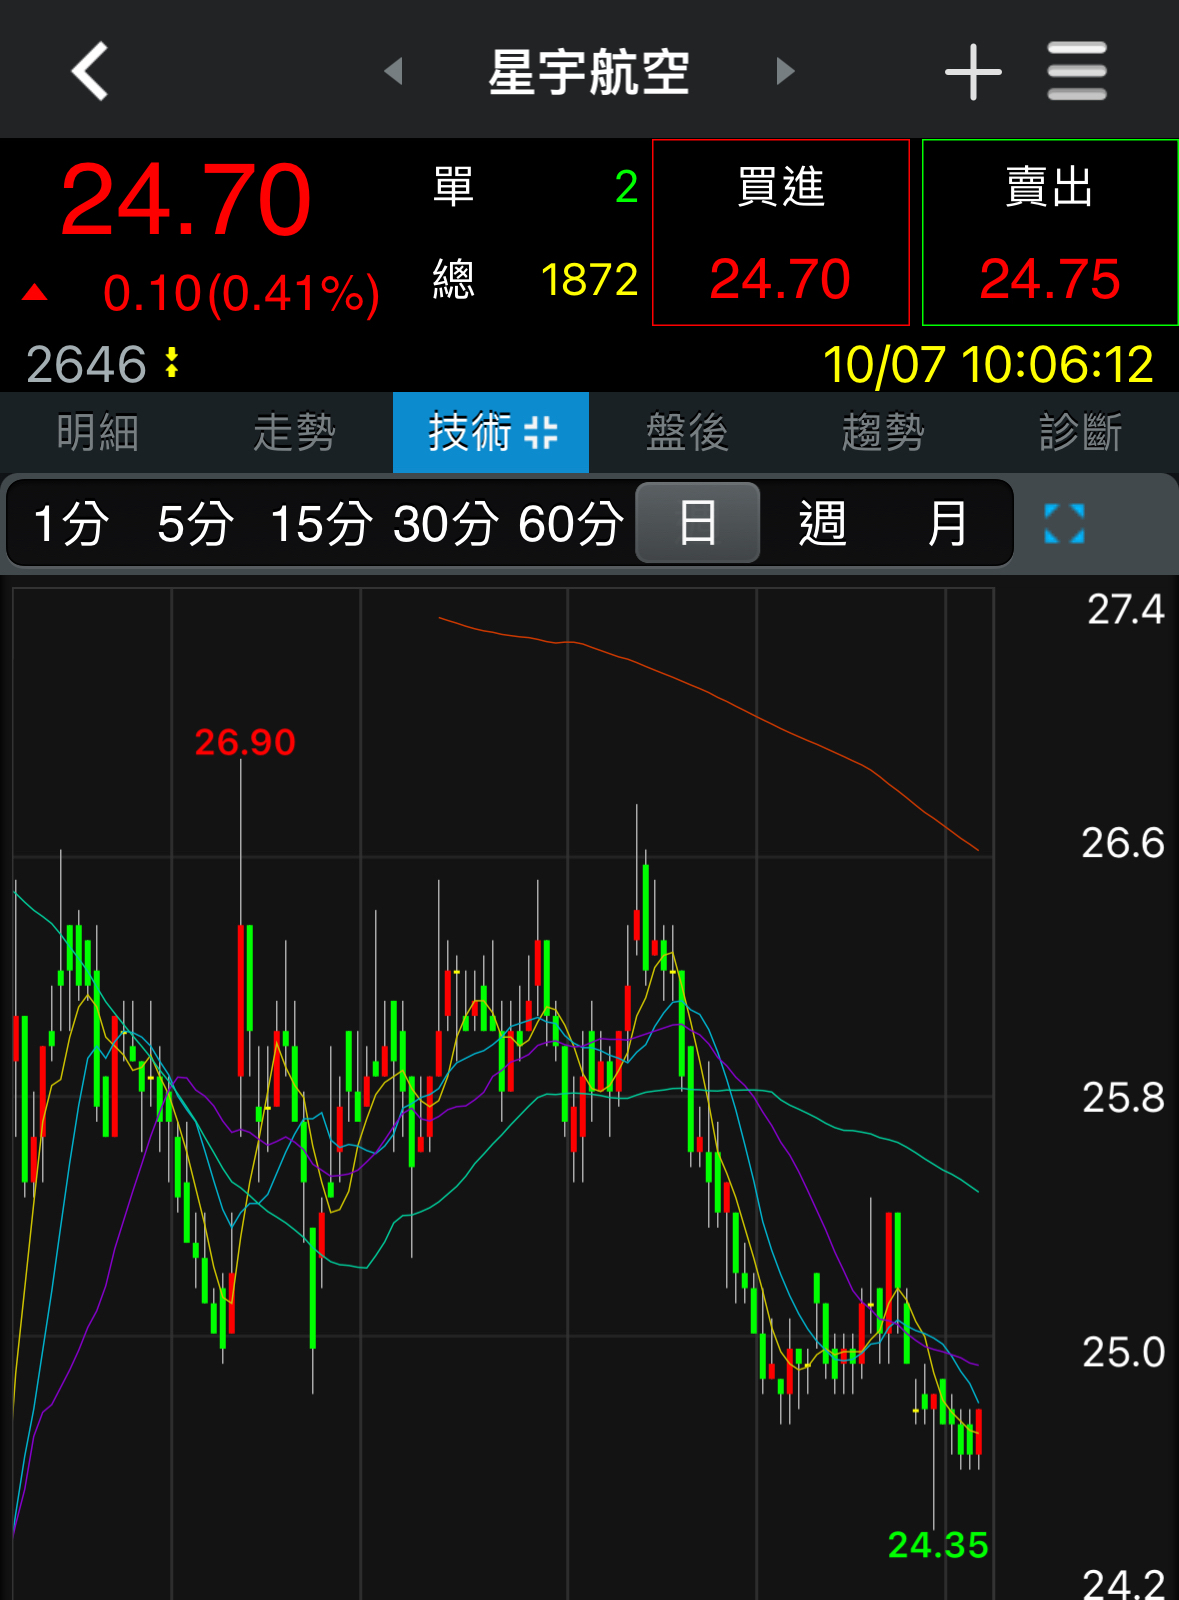Tap the 0.10(0.41%) change value
1179x1600 pixels.
click(241, 294)
